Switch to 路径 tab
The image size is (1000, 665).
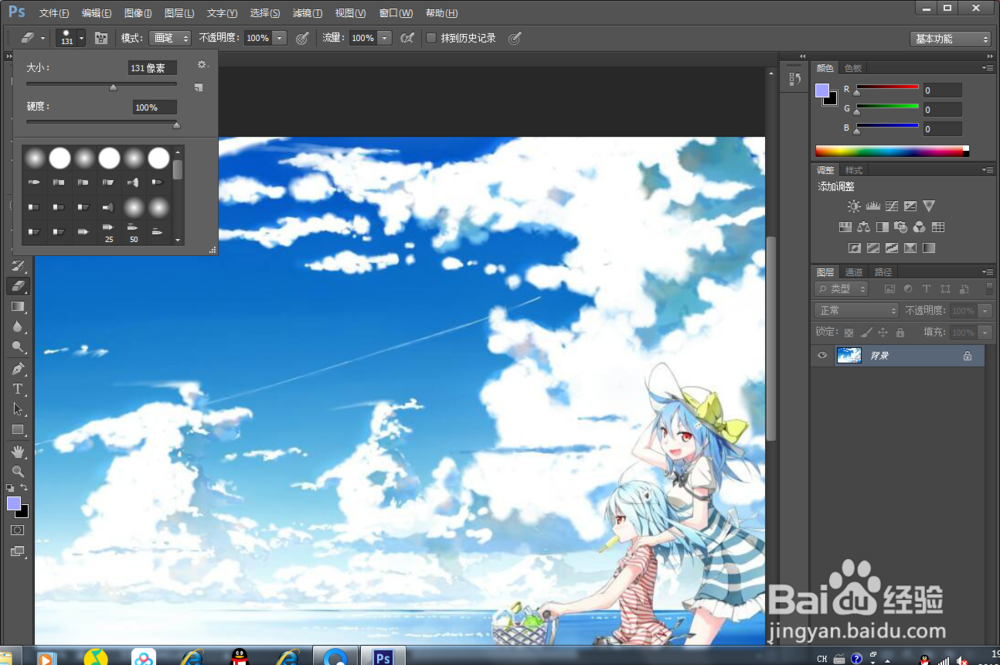883,272
